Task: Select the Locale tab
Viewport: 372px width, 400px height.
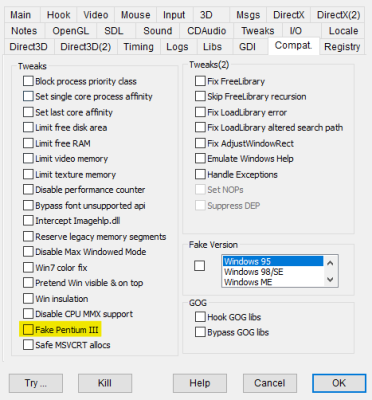Action: point(343,31)
